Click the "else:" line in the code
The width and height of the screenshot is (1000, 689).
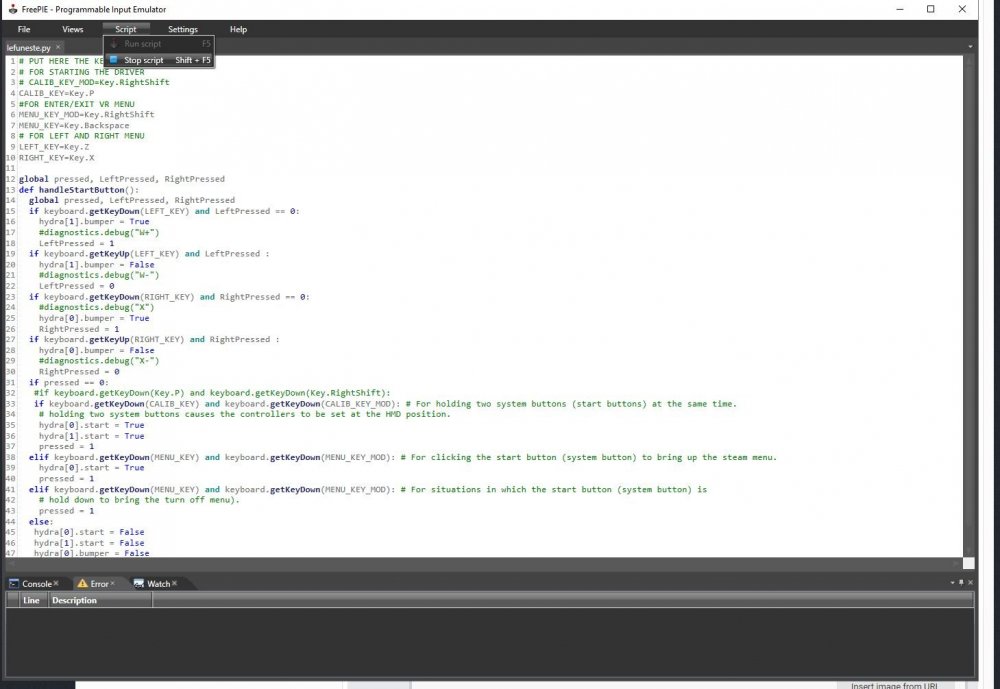pyautogui.click(x=41, y=522)
